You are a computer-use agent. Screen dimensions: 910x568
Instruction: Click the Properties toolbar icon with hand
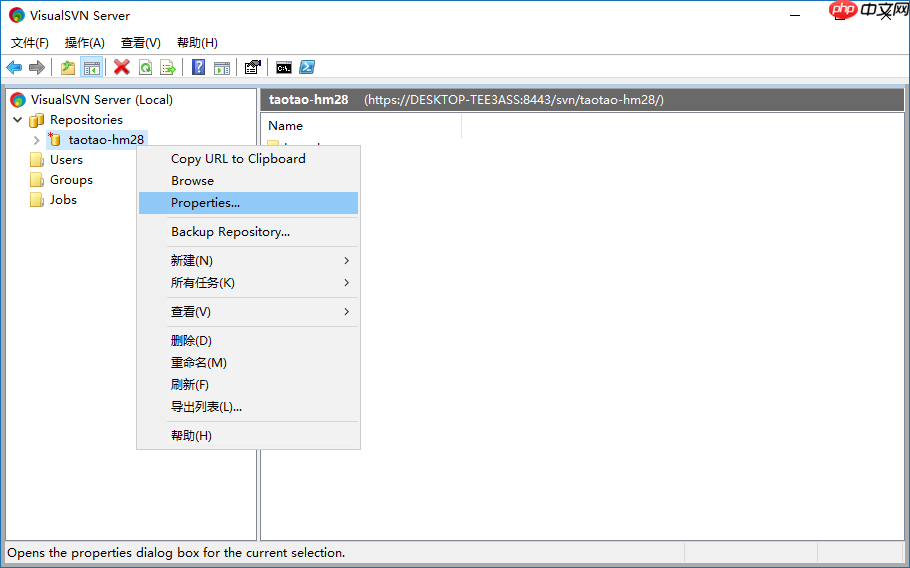click(252, 67)
